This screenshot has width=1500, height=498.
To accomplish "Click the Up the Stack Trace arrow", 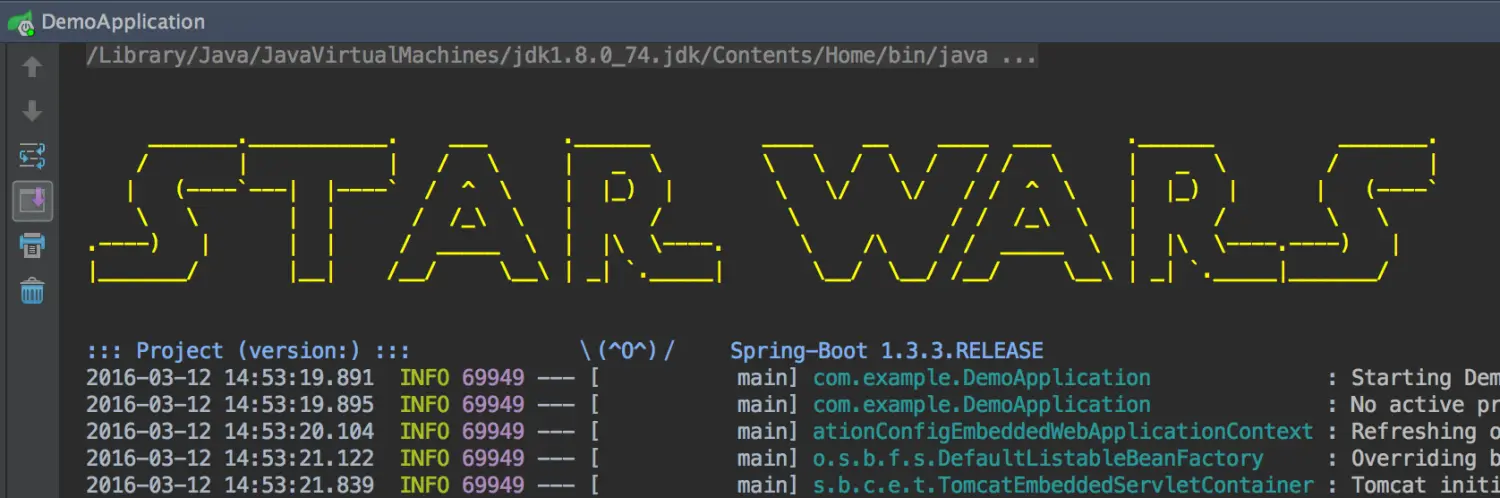I will pos(32,67).
